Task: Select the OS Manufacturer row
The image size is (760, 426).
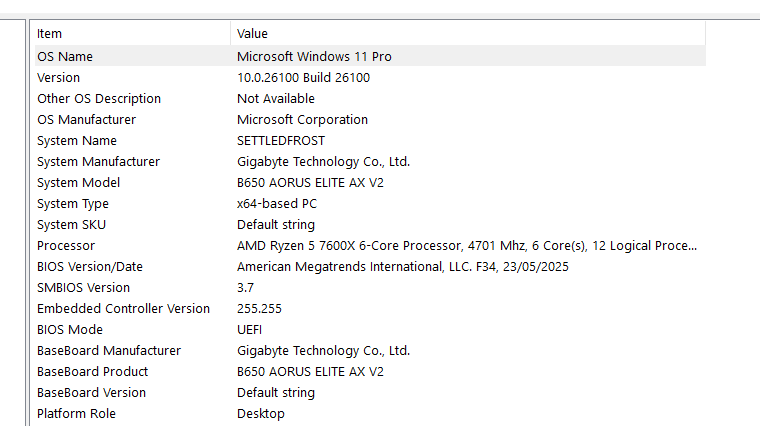Action: pyautogui.click(x=86, y=120)
